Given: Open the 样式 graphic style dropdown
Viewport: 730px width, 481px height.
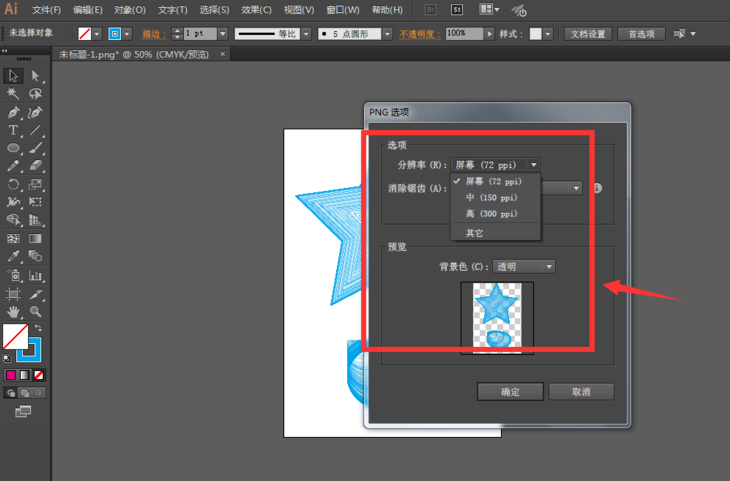Looking at the screenshot, I should coord(548,34).
